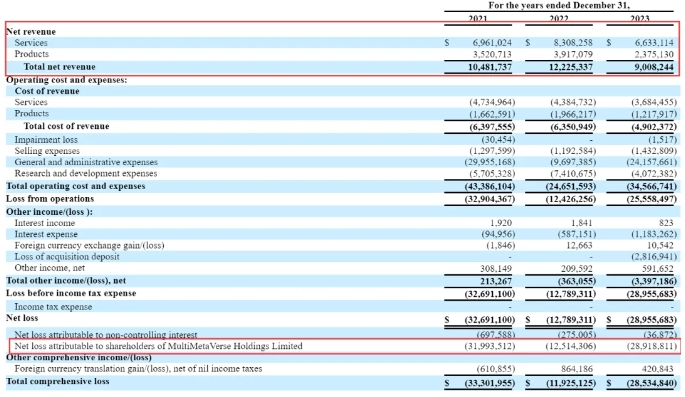Image resolution: width=685 pixels, height=397 pixels.
Task: Click Loss from operations 2021 value
Action: click(490, 199)
